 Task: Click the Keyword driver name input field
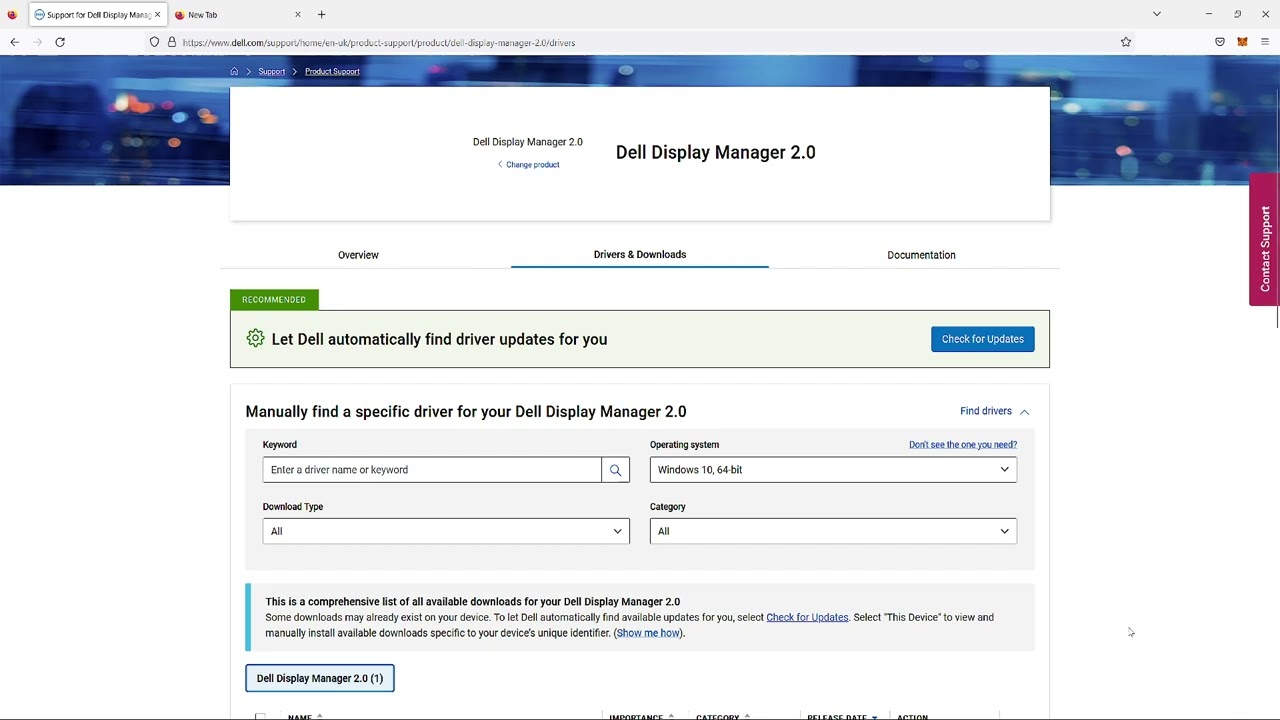click(x=432, y=470)
